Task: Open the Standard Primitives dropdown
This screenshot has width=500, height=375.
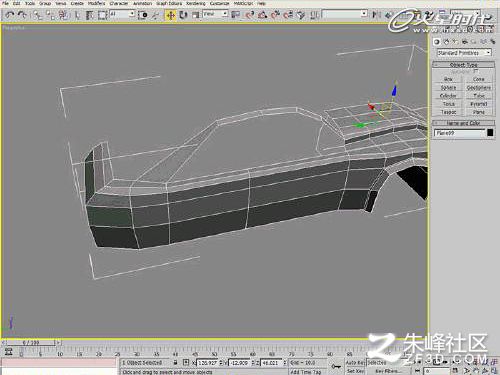Action: pos(464,53)
